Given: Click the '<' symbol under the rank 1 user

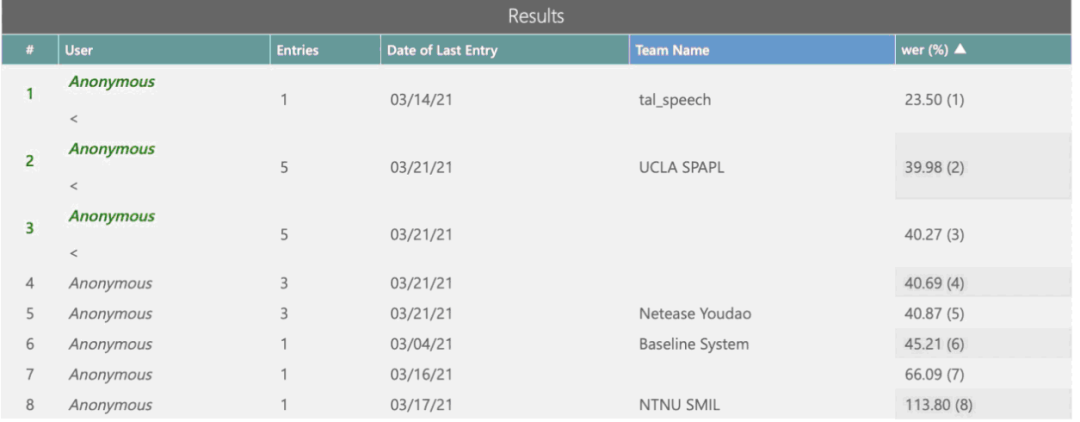Looking at the screenshot, I should [74, 119].
